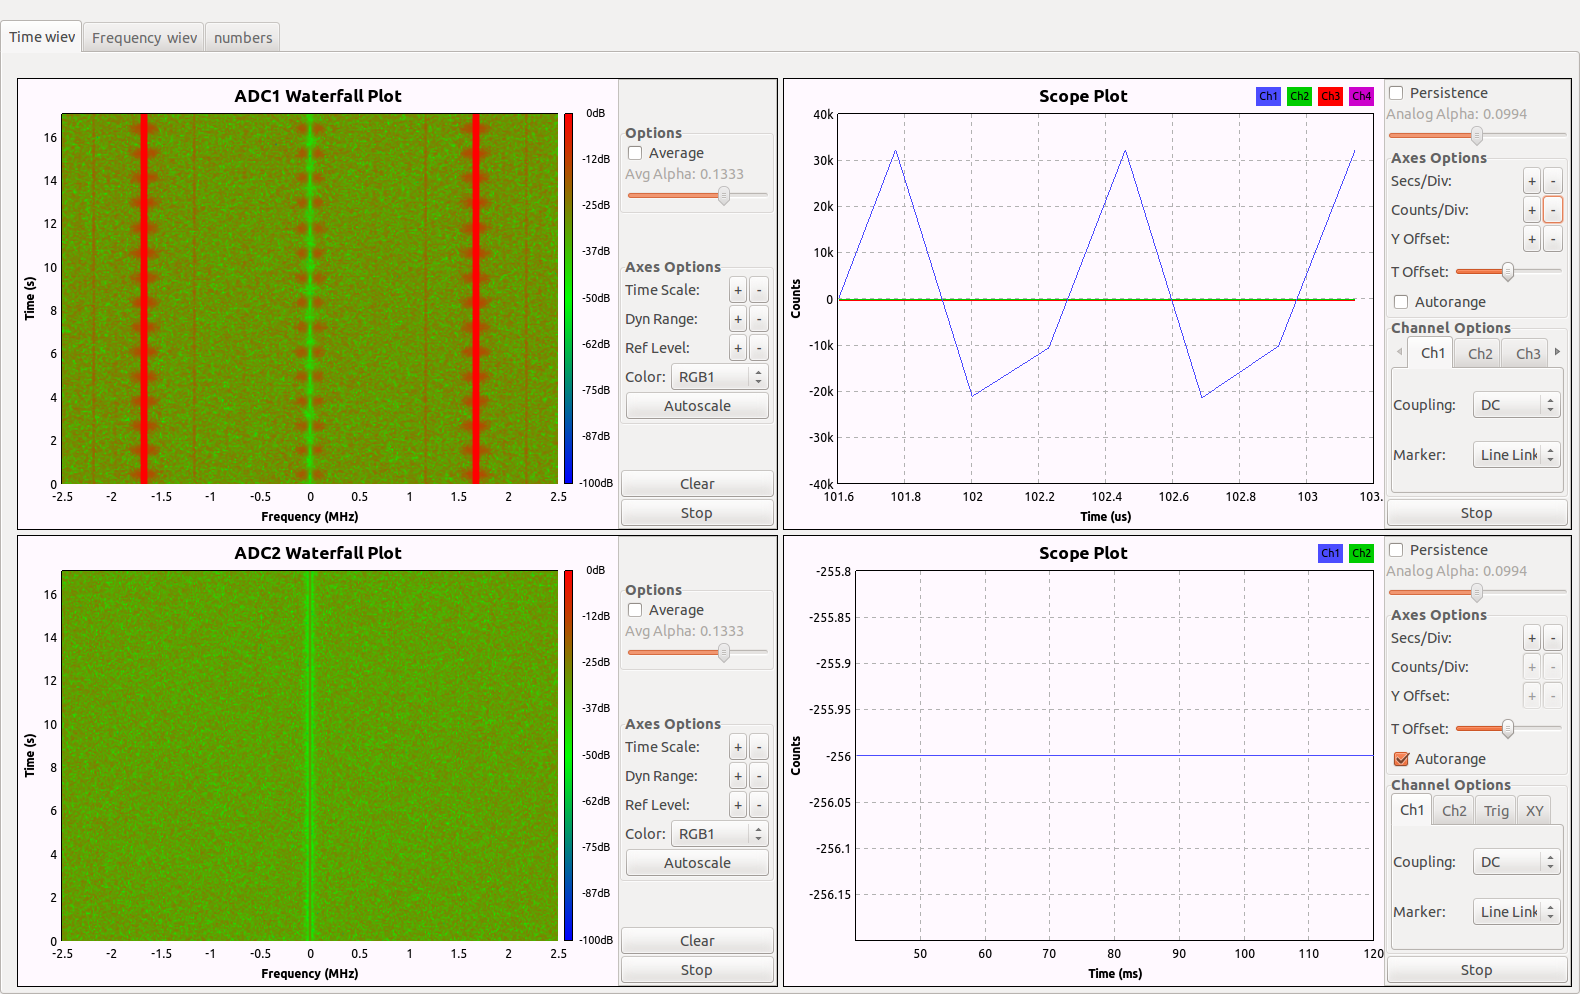This screenshot has width=1580, height=994.
Task: Enable Persistence on top scope plot
Action: pos(1396,94)
